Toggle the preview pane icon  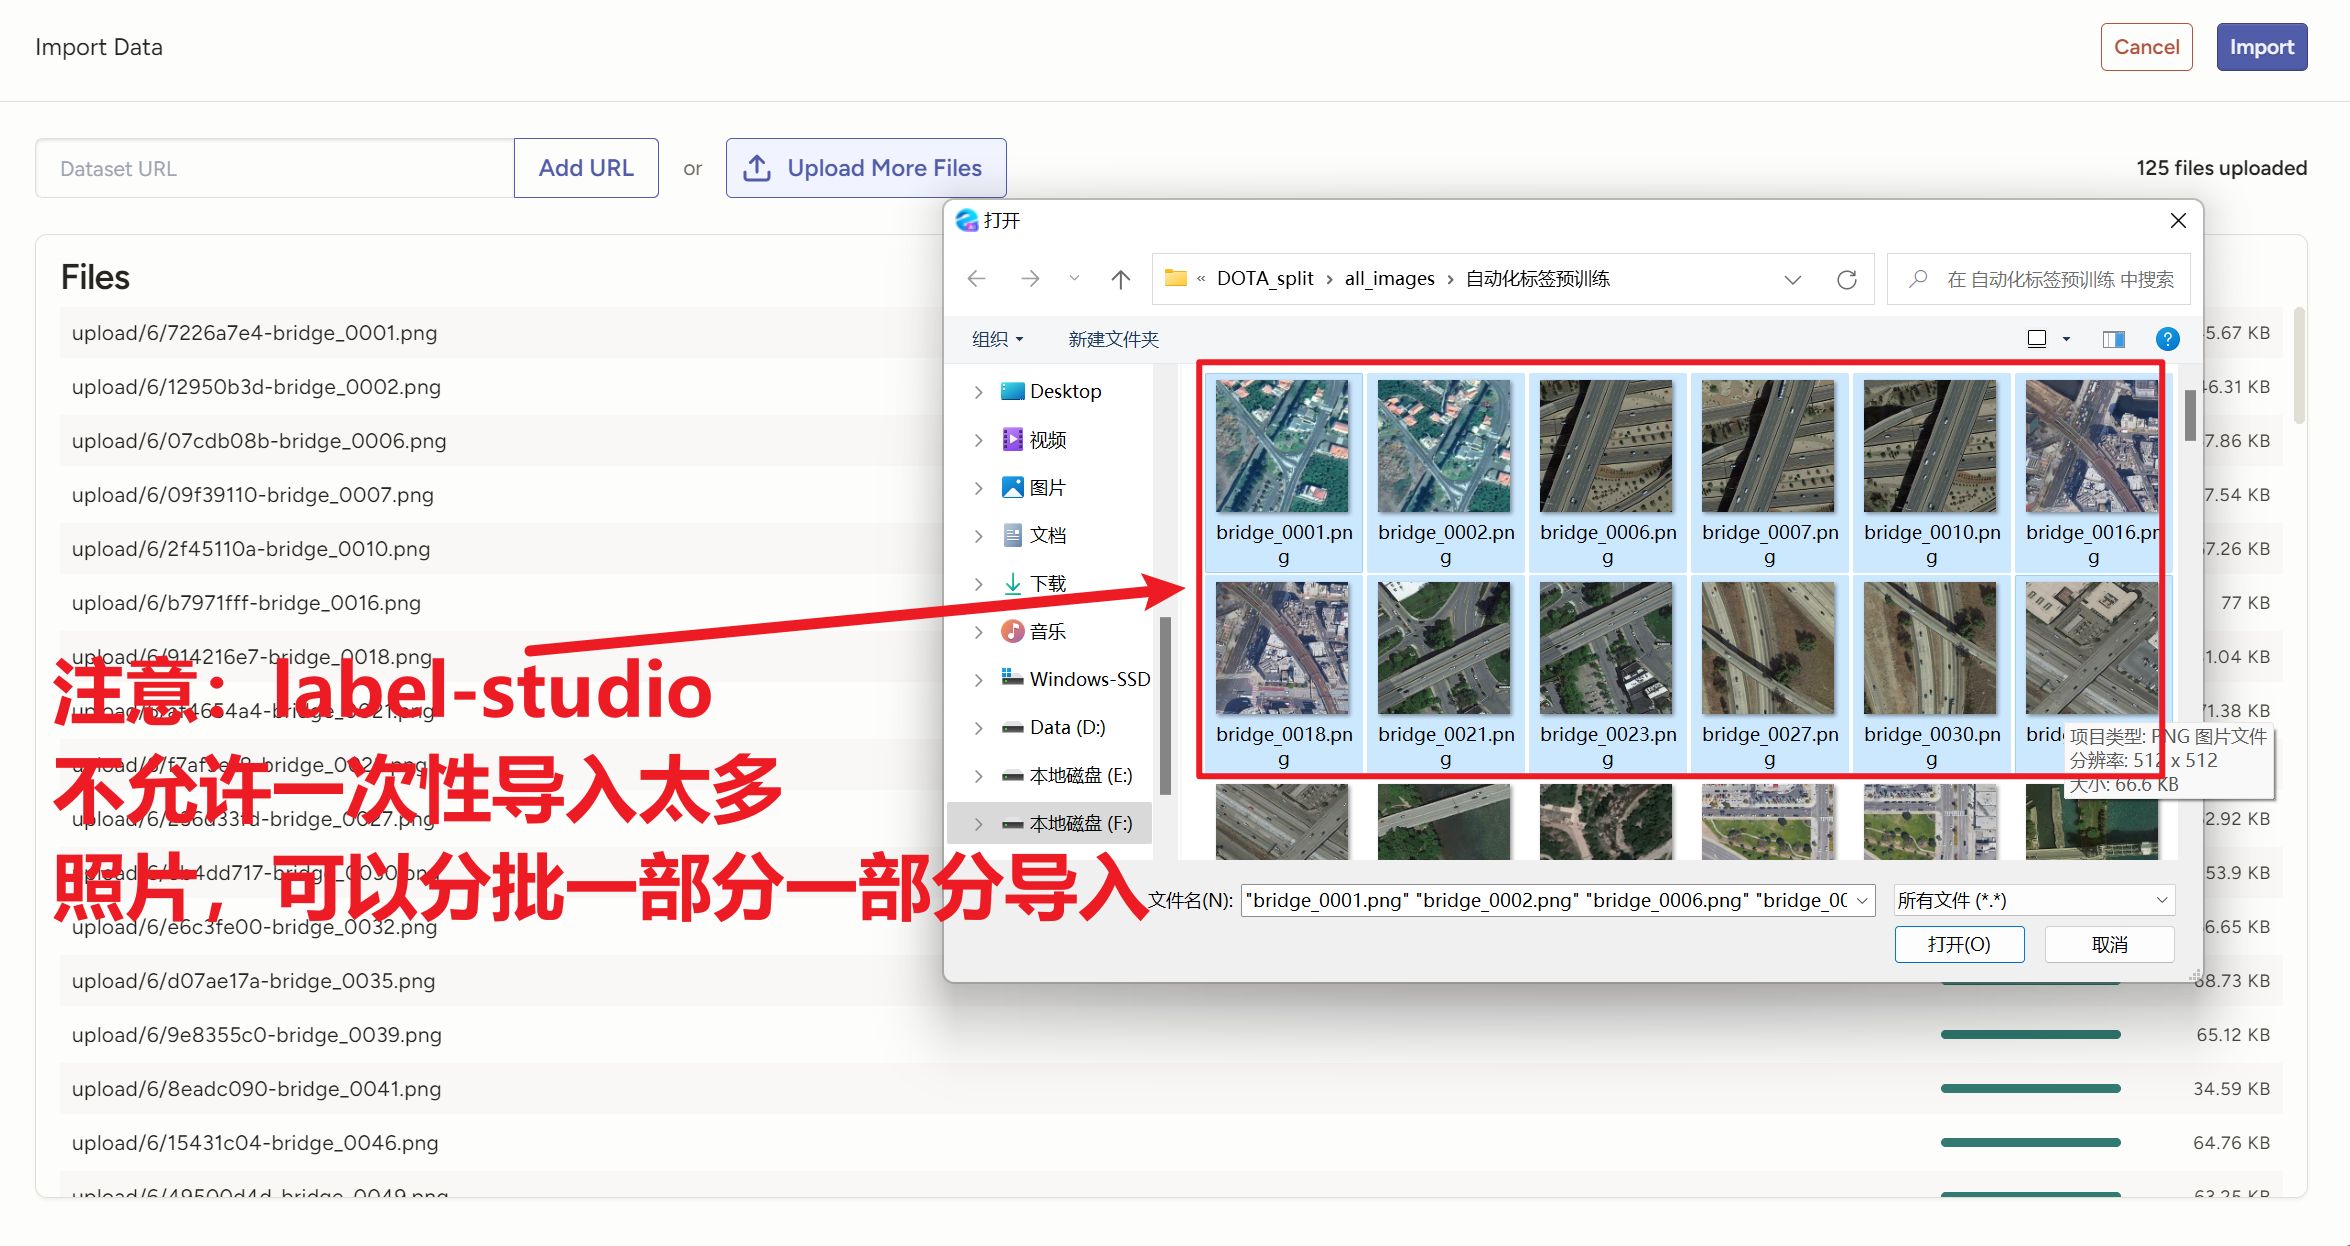(2113, 339)
